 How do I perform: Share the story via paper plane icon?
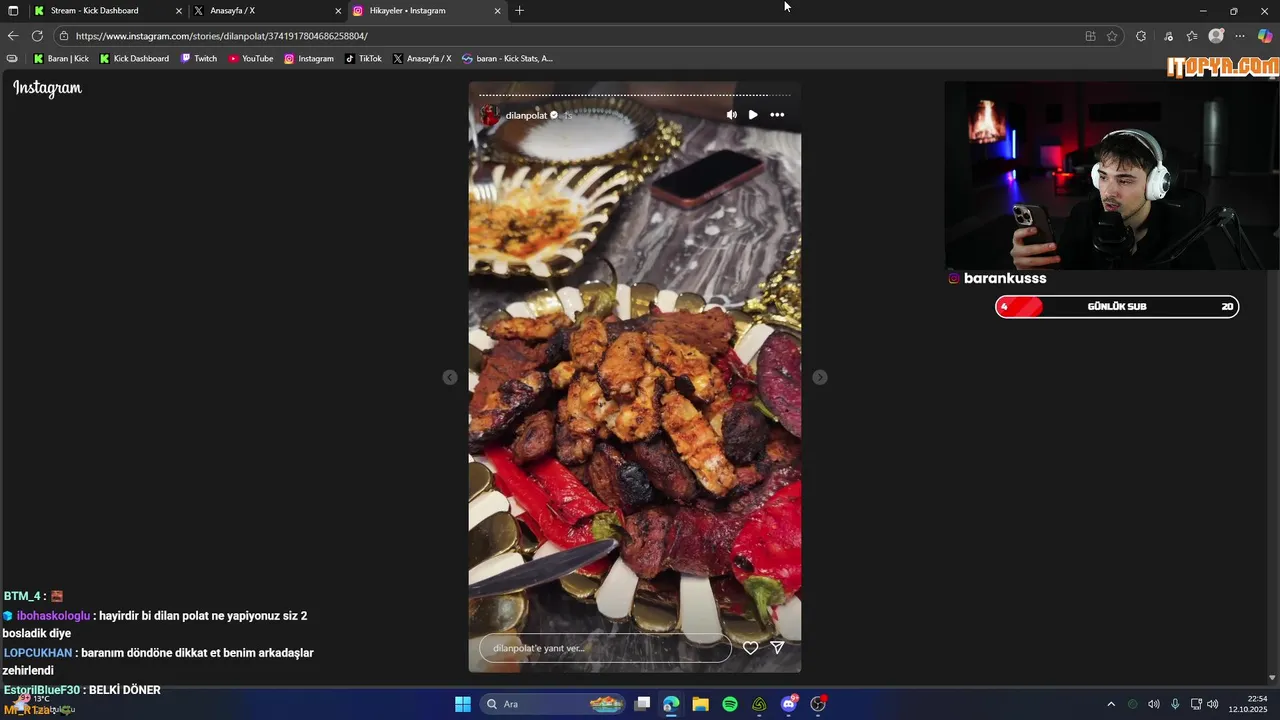[777, 648]
